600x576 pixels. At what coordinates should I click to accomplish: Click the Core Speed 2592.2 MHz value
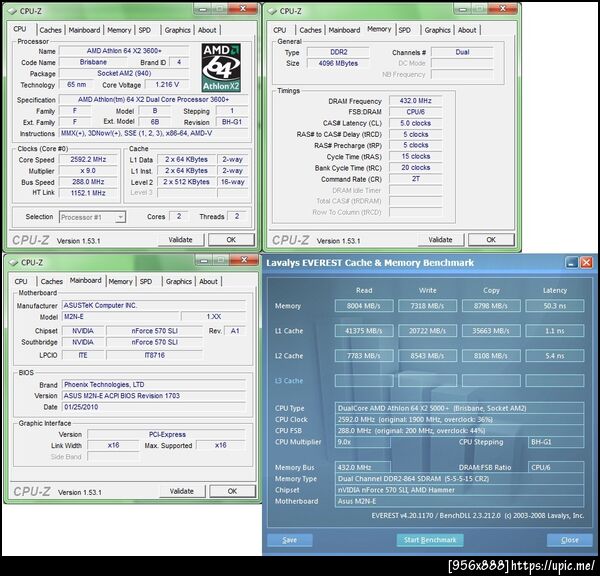88,160
